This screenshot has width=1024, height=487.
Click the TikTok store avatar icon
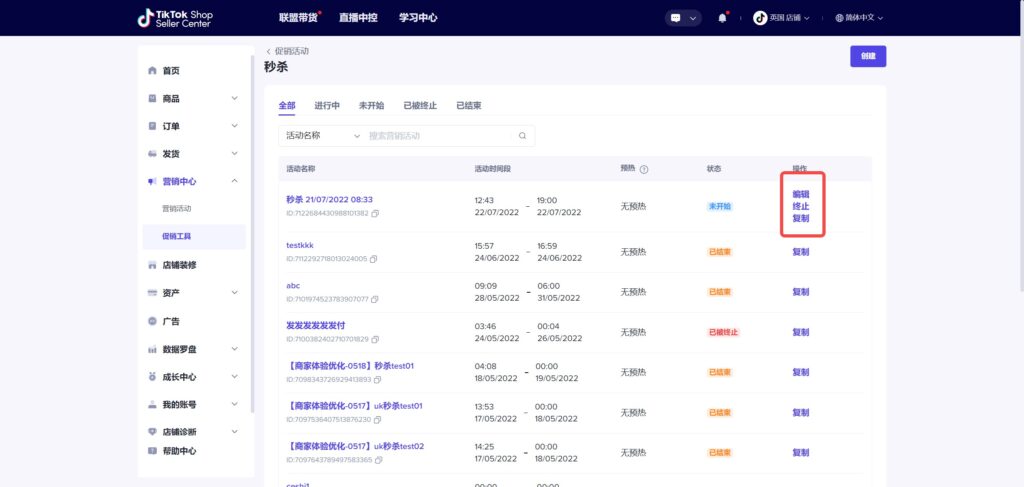click(x=760, y=18)
